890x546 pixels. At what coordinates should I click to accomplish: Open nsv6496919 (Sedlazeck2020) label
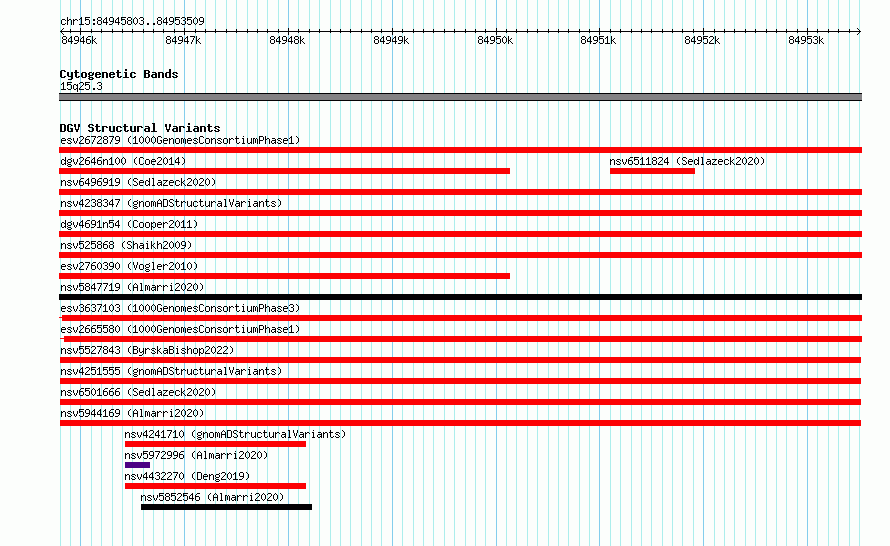pos(138,182)
